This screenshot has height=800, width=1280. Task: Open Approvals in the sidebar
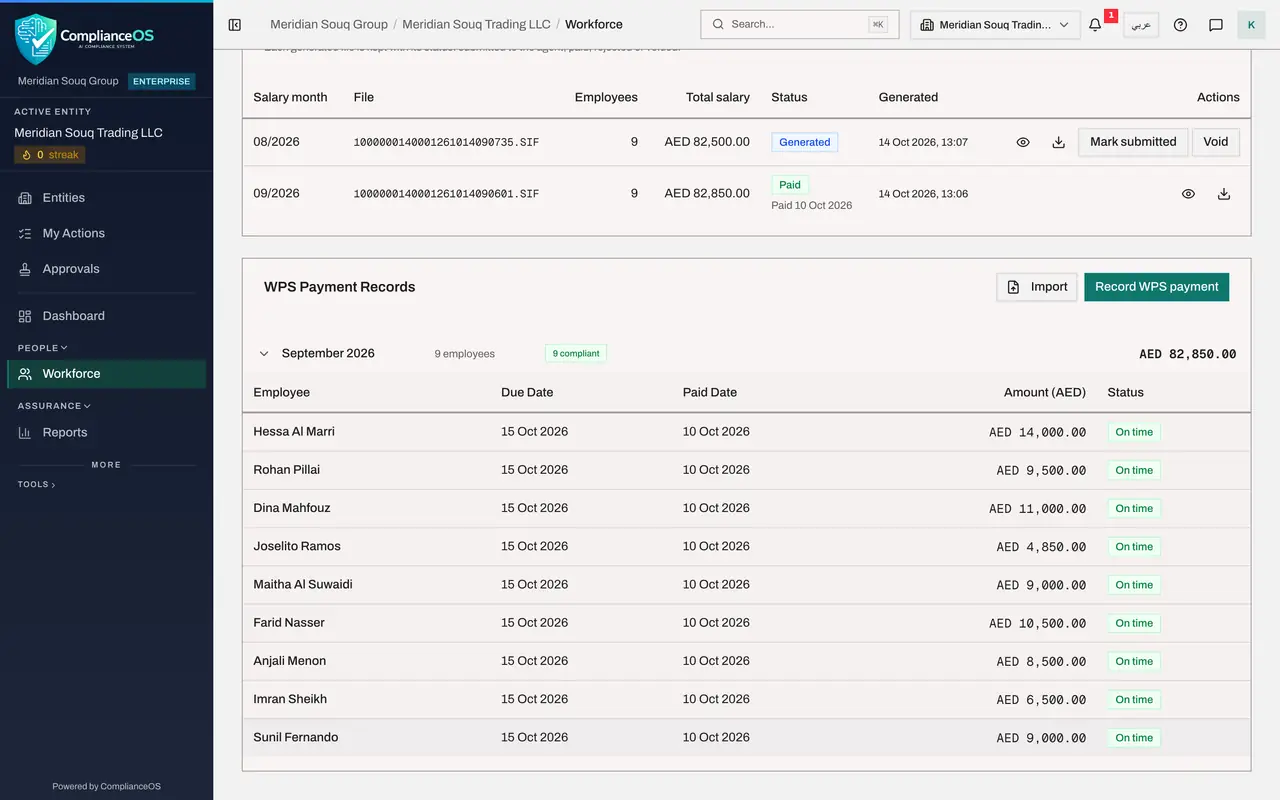pyautogui.click(x=107, y=269)
